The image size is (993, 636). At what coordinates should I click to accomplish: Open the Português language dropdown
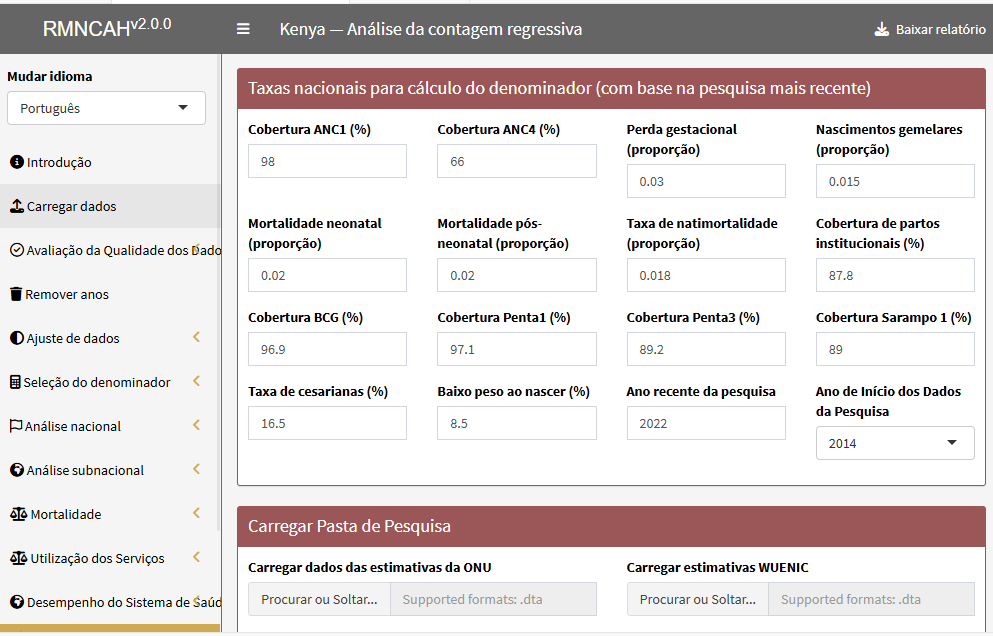pos(106,108)
